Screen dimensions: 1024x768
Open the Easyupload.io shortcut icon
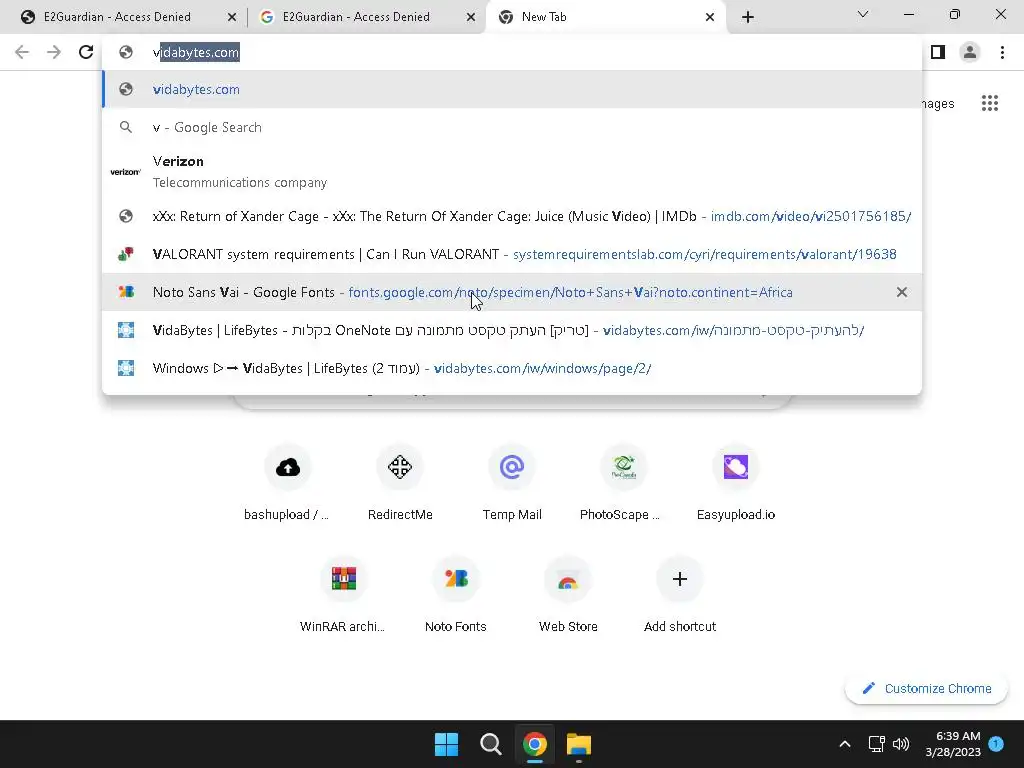pos(736,467)
